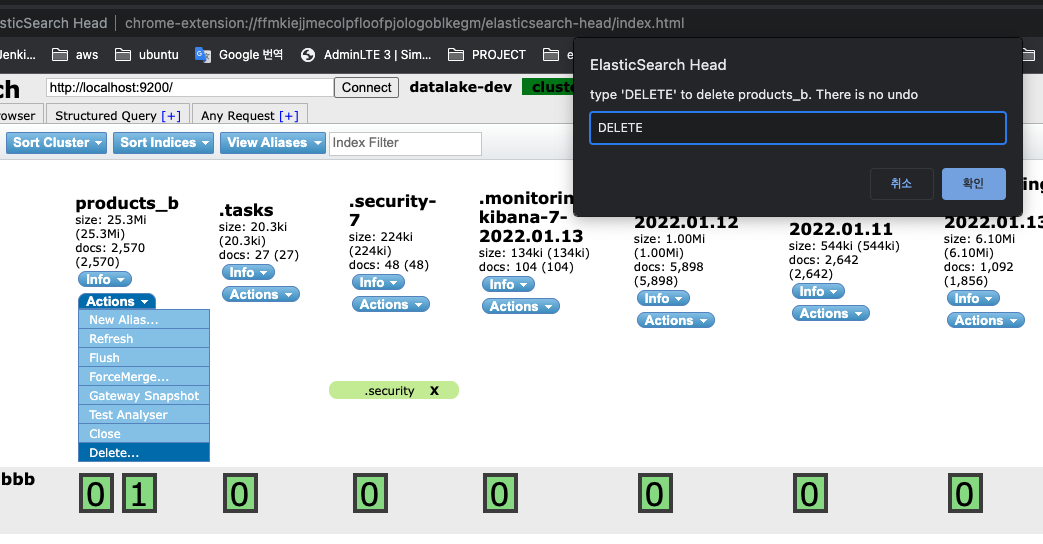Click the chrome-extension URL in address bar
This screenshot has width=1043, height=544.
click(x=404, y=23)
